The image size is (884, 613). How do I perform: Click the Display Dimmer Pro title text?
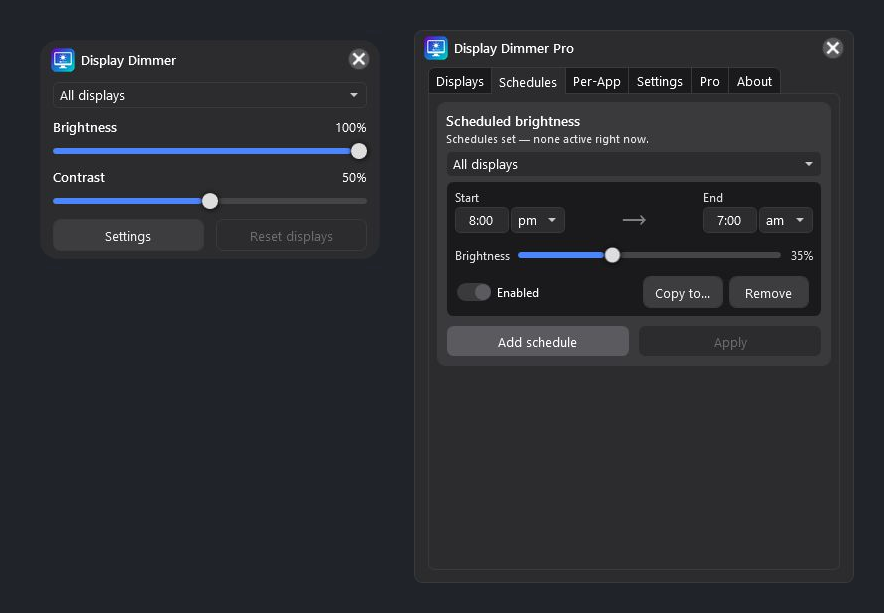pos(514,48)
